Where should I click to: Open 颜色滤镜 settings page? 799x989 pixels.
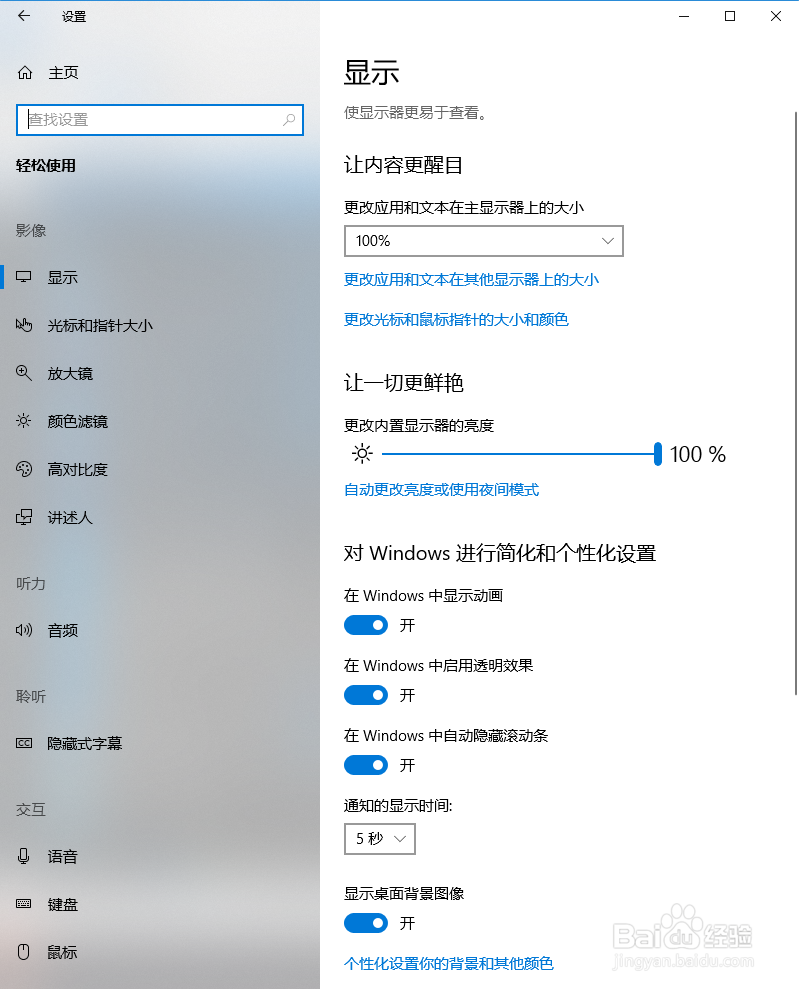[78, 421]
